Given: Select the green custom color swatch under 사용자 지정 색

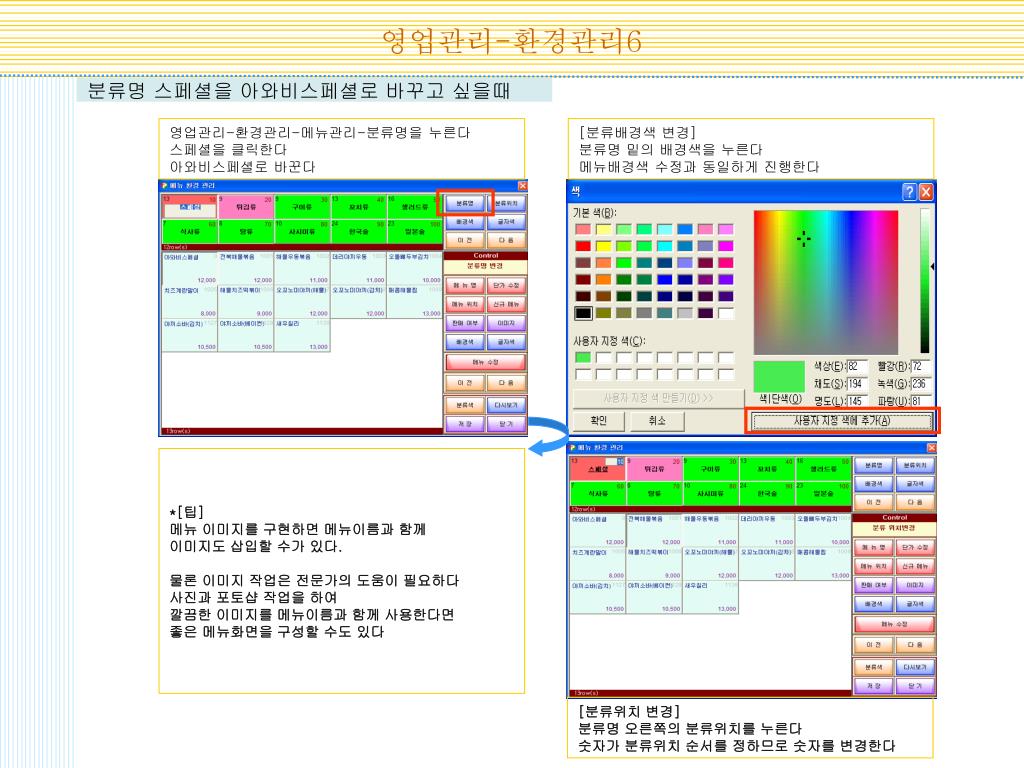Looking at the screenshot, I should pyautogui.click(x=583, y=357).
